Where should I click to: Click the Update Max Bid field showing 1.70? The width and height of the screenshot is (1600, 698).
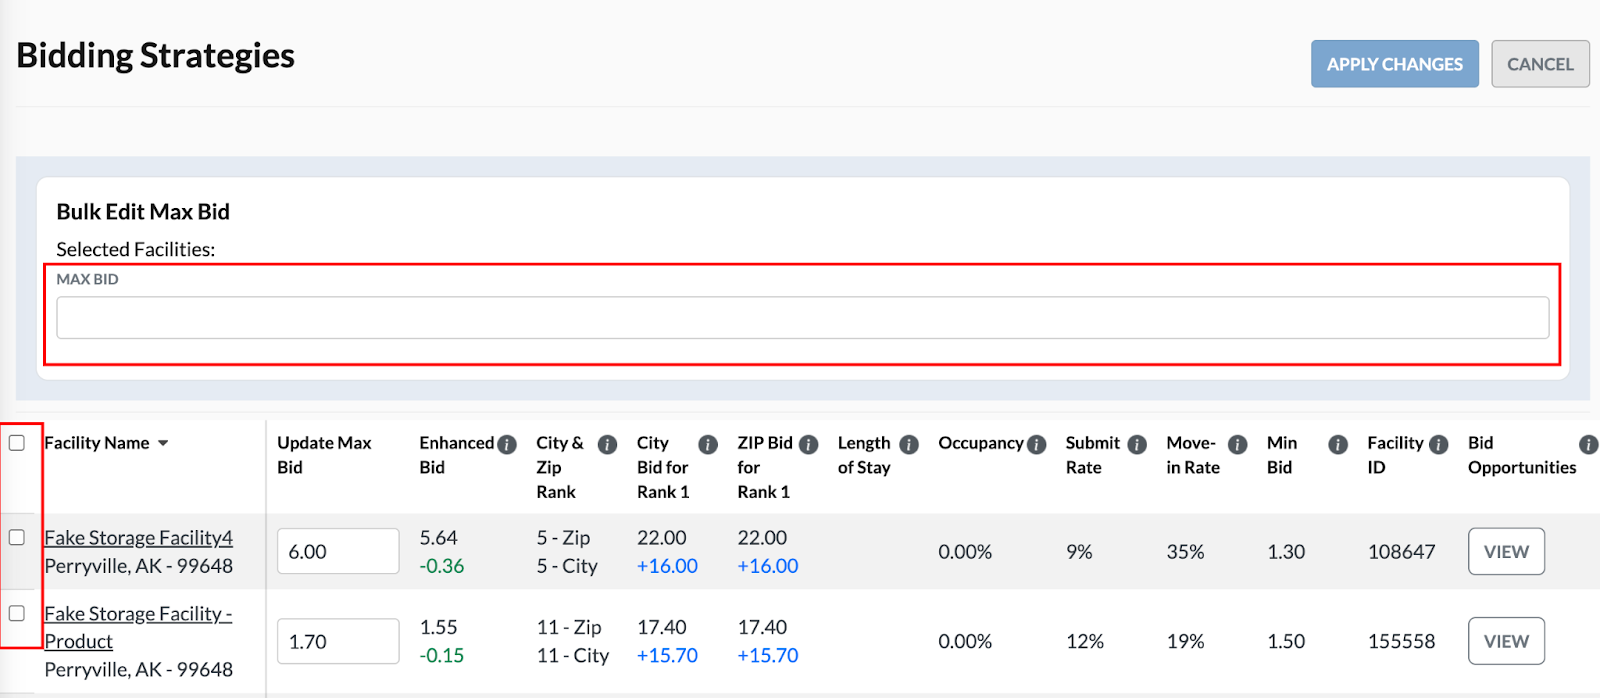pyautogui.click(x=338, y=641)
